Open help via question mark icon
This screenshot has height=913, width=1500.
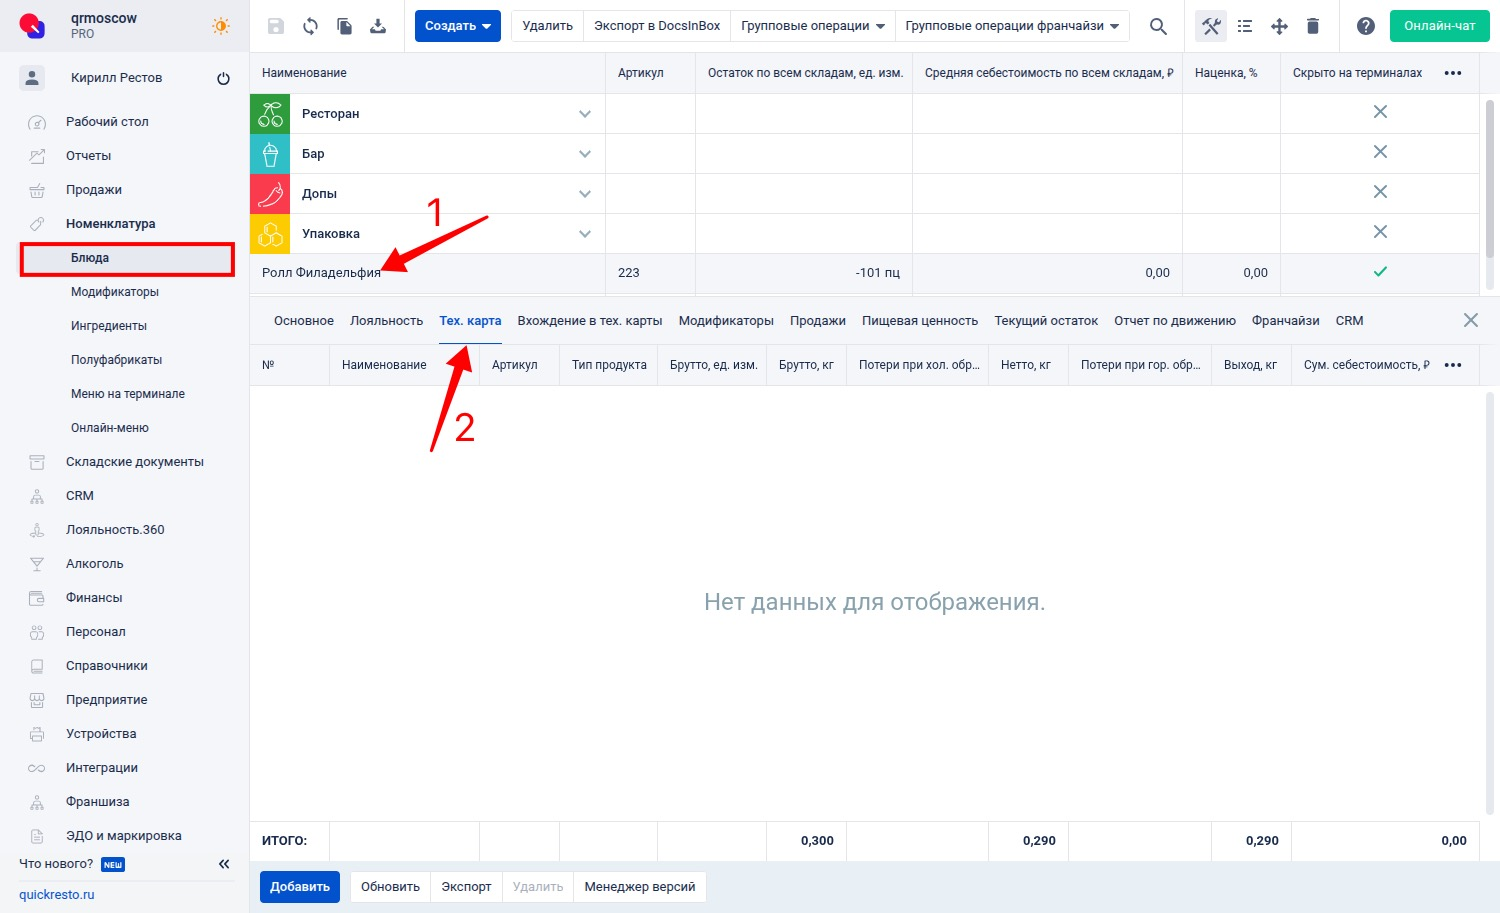pyautogui.click(x=1365, y=26)
